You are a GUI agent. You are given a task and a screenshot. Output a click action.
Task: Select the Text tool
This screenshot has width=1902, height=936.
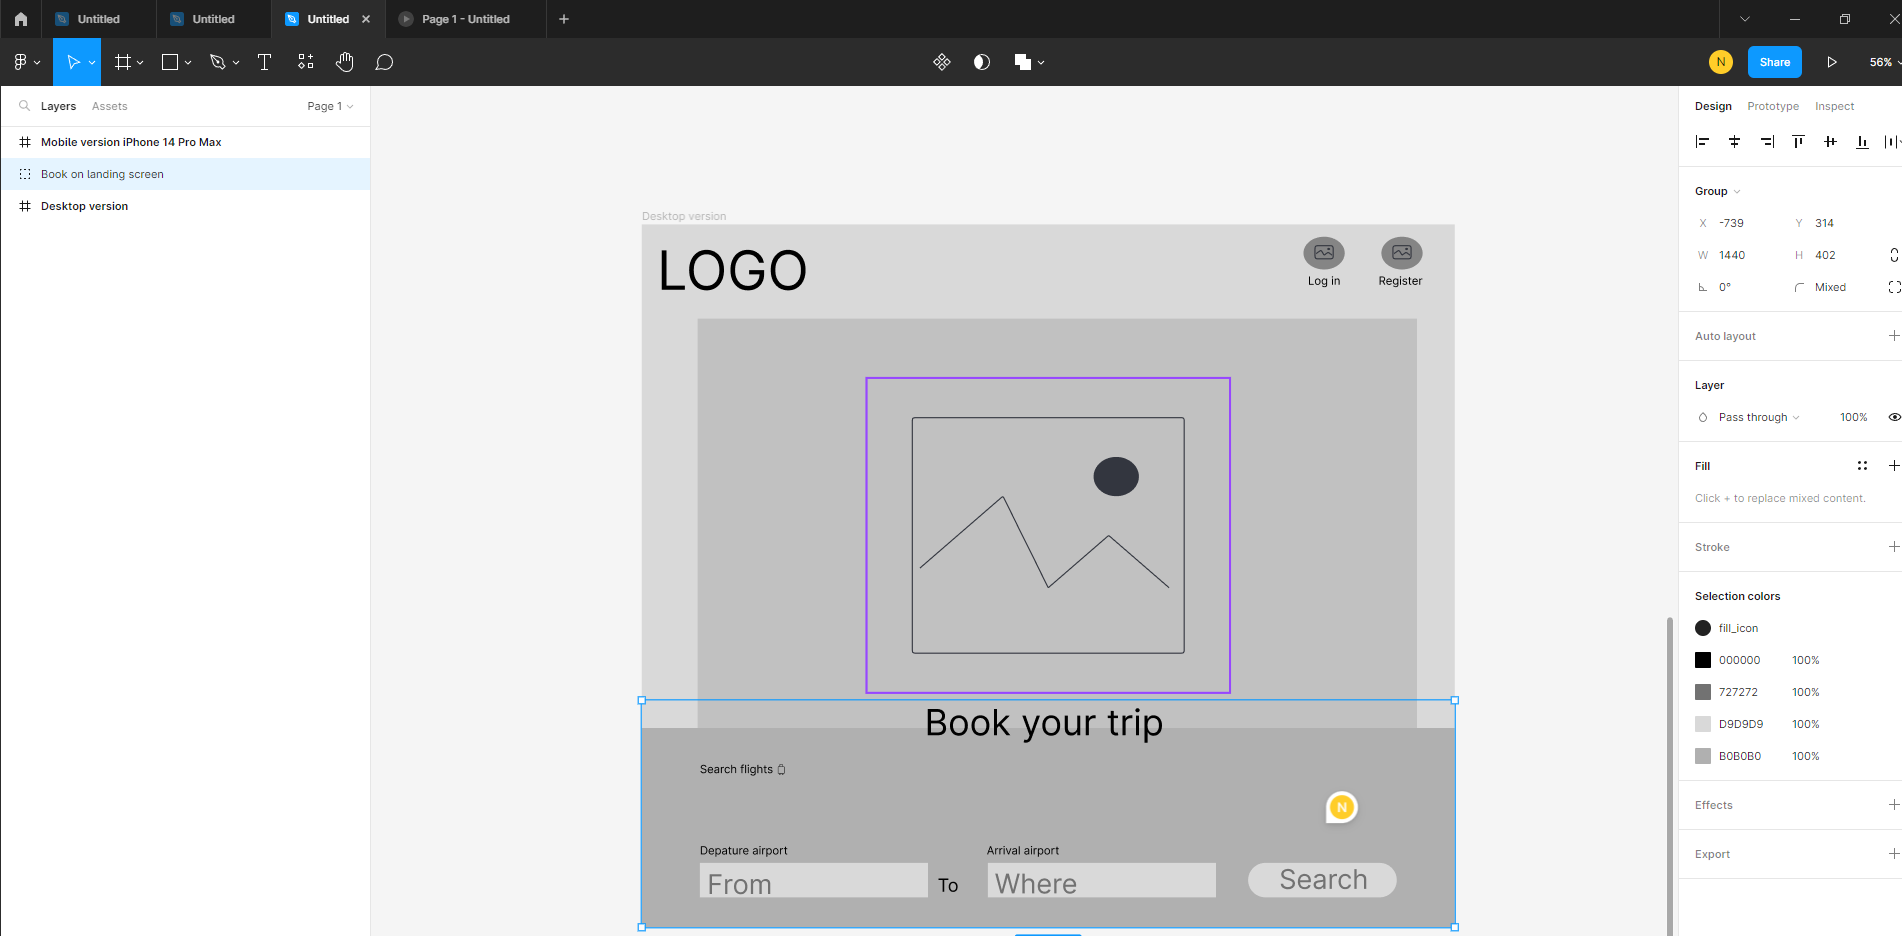pos(264,62)
